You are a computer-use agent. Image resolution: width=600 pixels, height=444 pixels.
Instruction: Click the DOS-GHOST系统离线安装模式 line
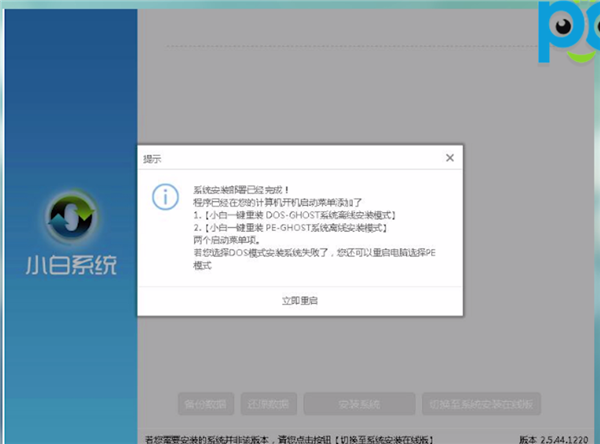[294, 215]
